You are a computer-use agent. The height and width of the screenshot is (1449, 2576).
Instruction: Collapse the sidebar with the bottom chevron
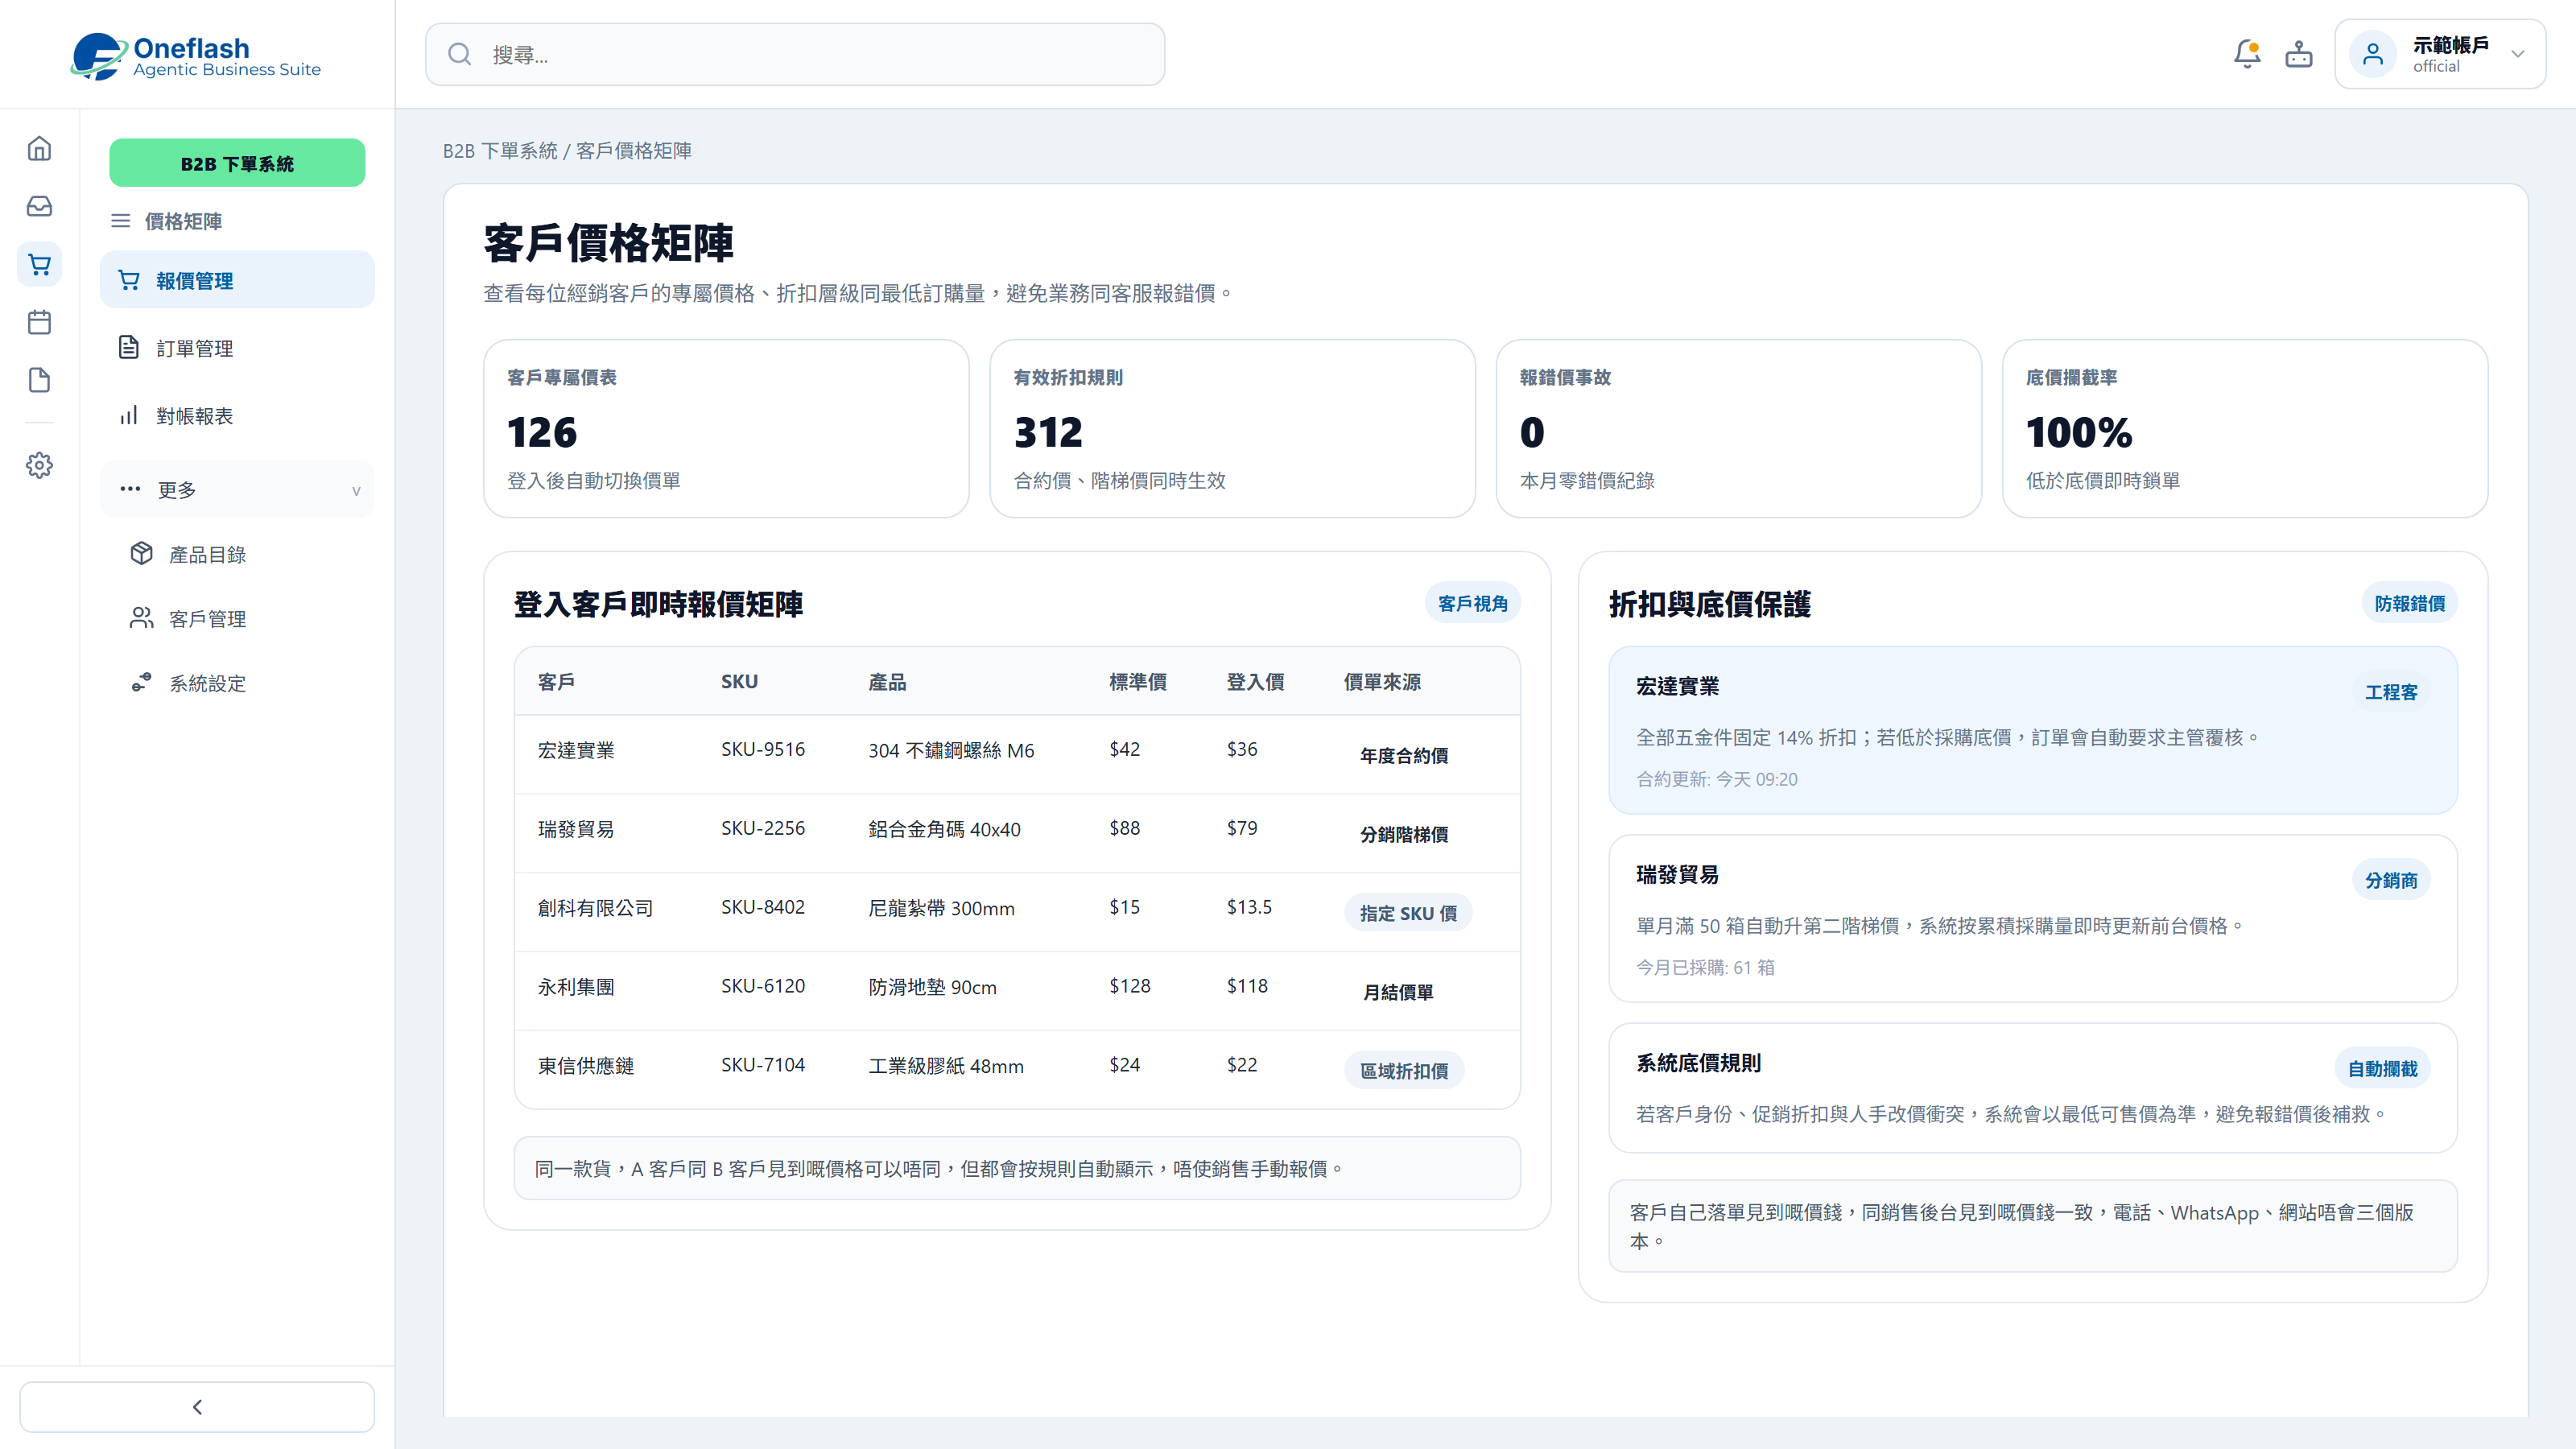coord(197,1407)
